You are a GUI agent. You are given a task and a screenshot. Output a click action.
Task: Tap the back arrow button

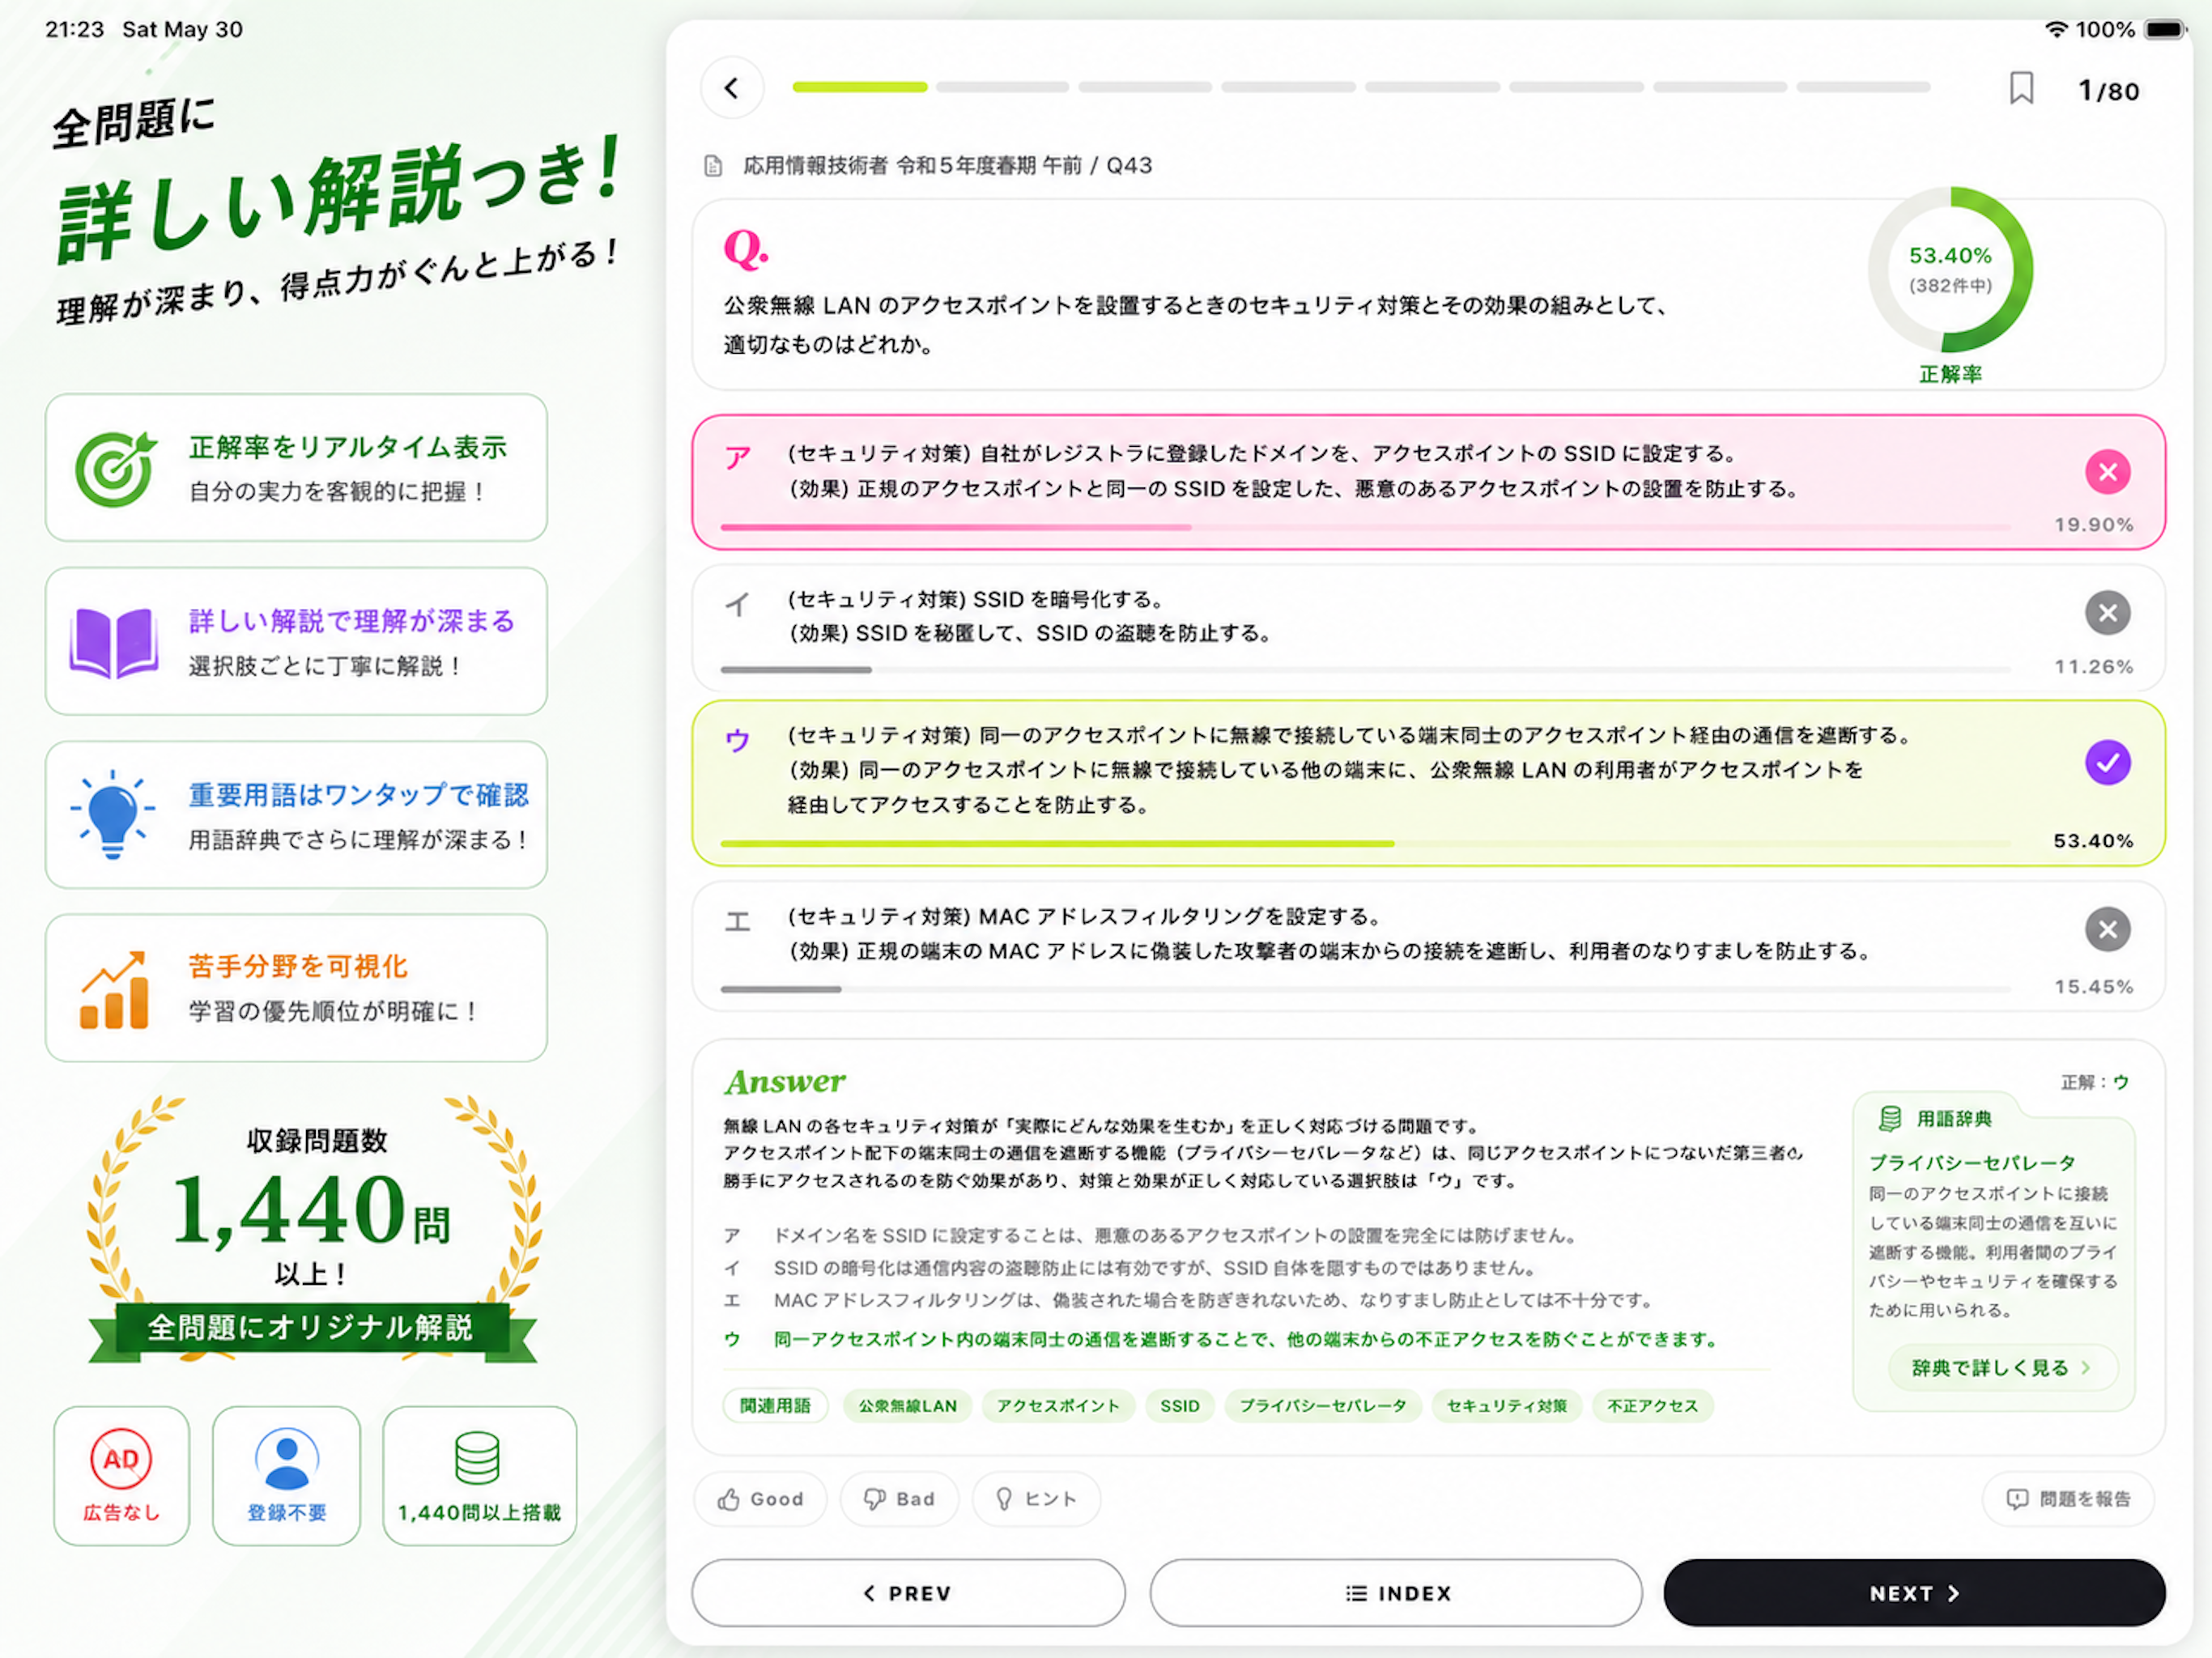point(732,88)
